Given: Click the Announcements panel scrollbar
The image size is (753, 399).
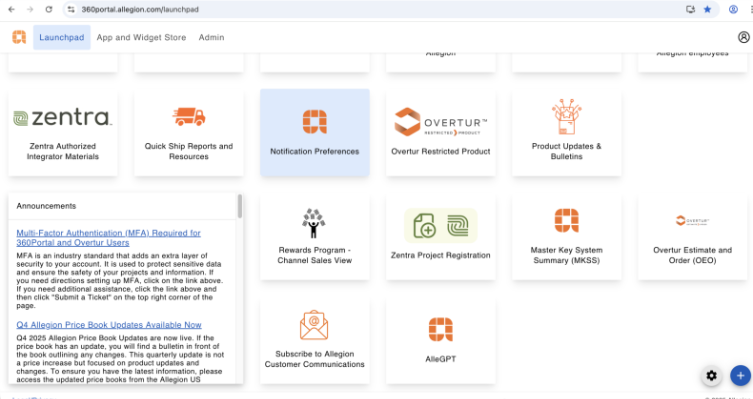Looking at the screenshot, I should click(240, 206).
